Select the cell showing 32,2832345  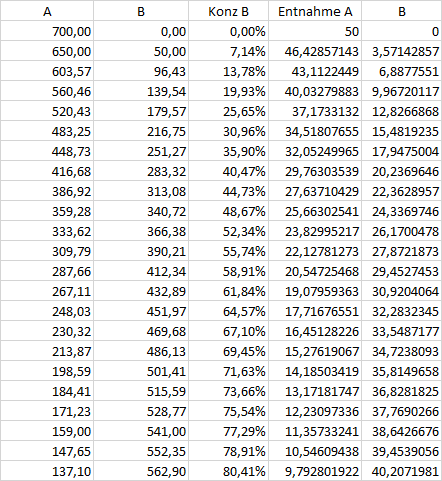coord(402,311)
